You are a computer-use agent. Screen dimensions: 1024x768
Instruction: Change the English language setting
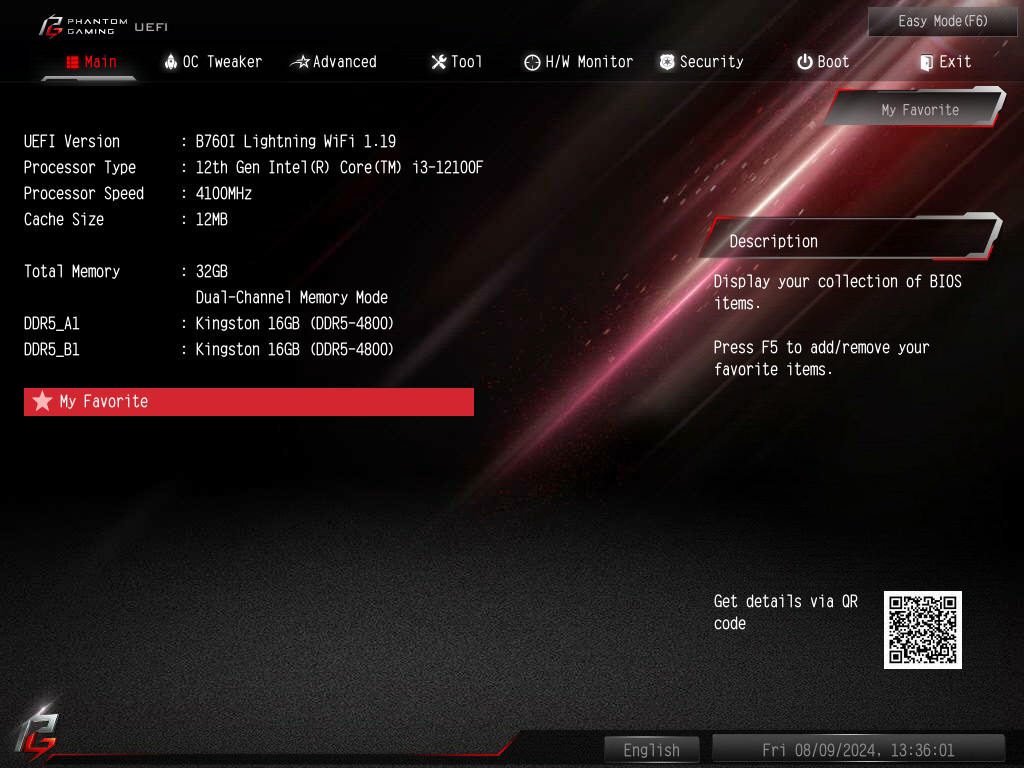[651, 750]
